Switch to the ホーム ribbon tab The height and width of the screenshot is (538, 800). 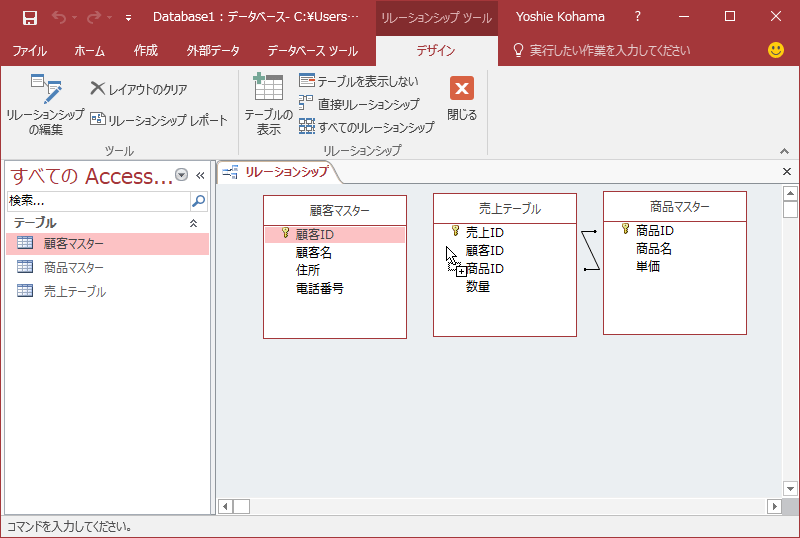89,51
